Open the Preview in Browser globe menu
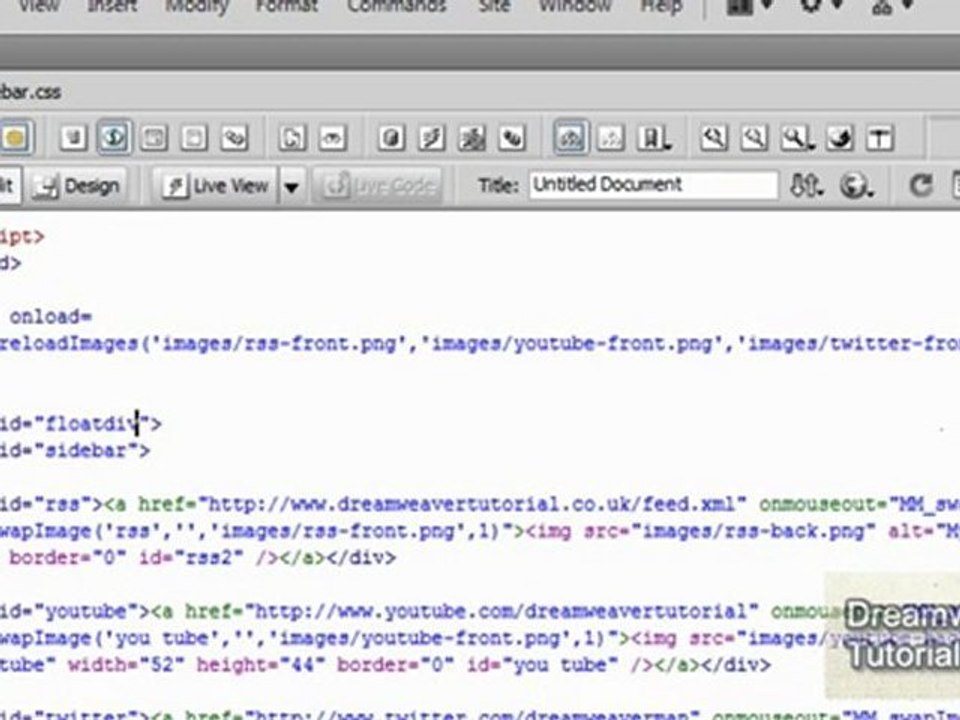The height and width of the screenshot is (720, 960). (x=855, y=185)
